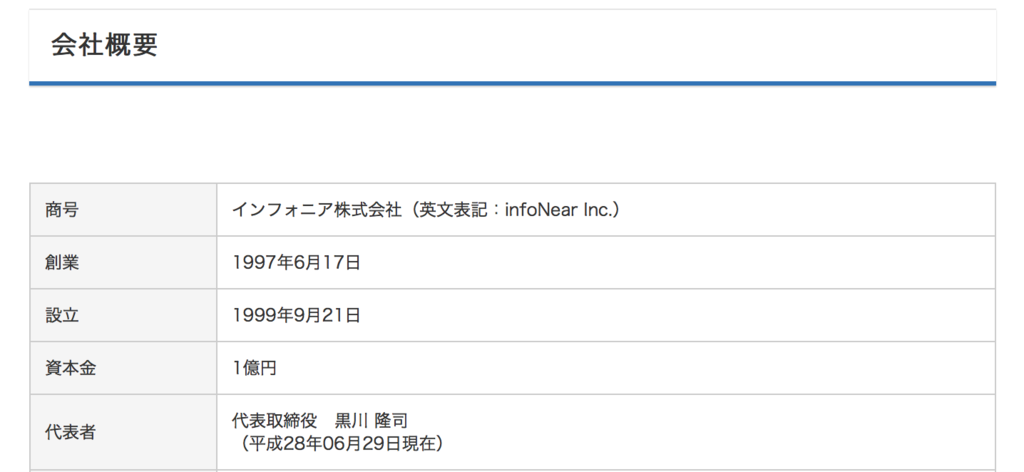Click the 代表者 row label
The height and width of the screenshot is (472, 1024).
pyautogui.click(x=70, y=432)
